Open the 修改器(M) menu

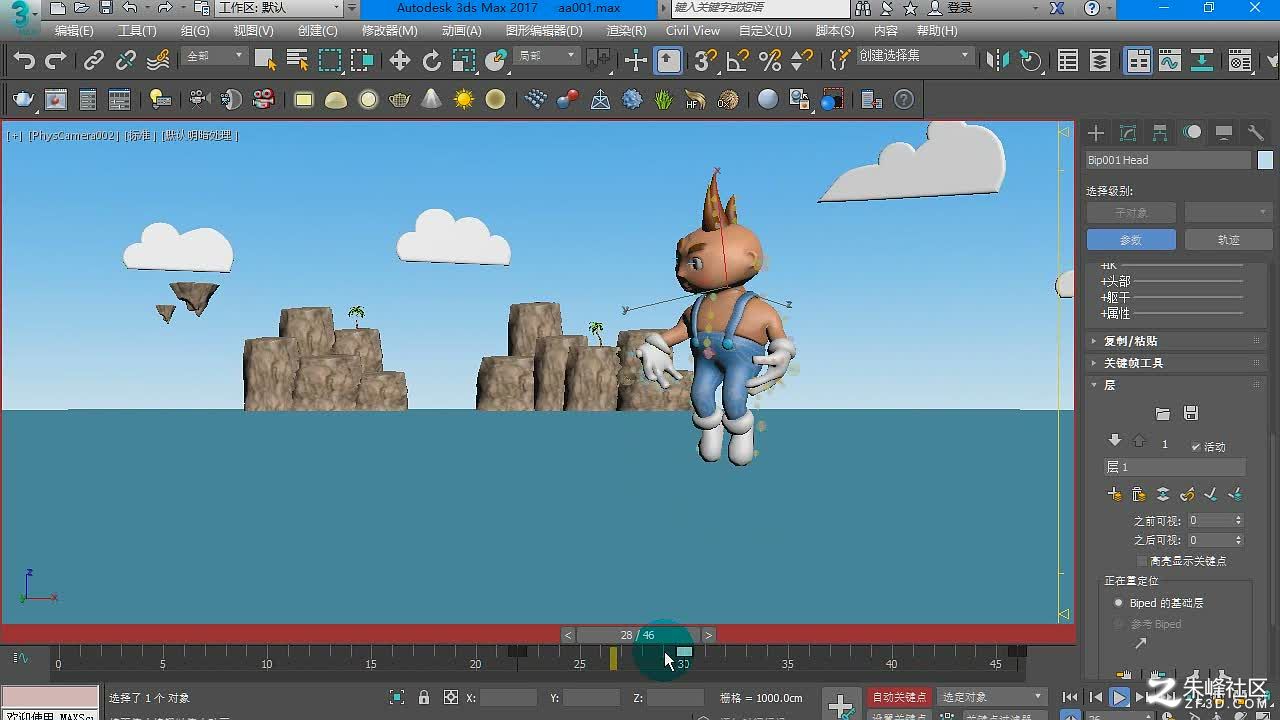click(x=389, y=31)
